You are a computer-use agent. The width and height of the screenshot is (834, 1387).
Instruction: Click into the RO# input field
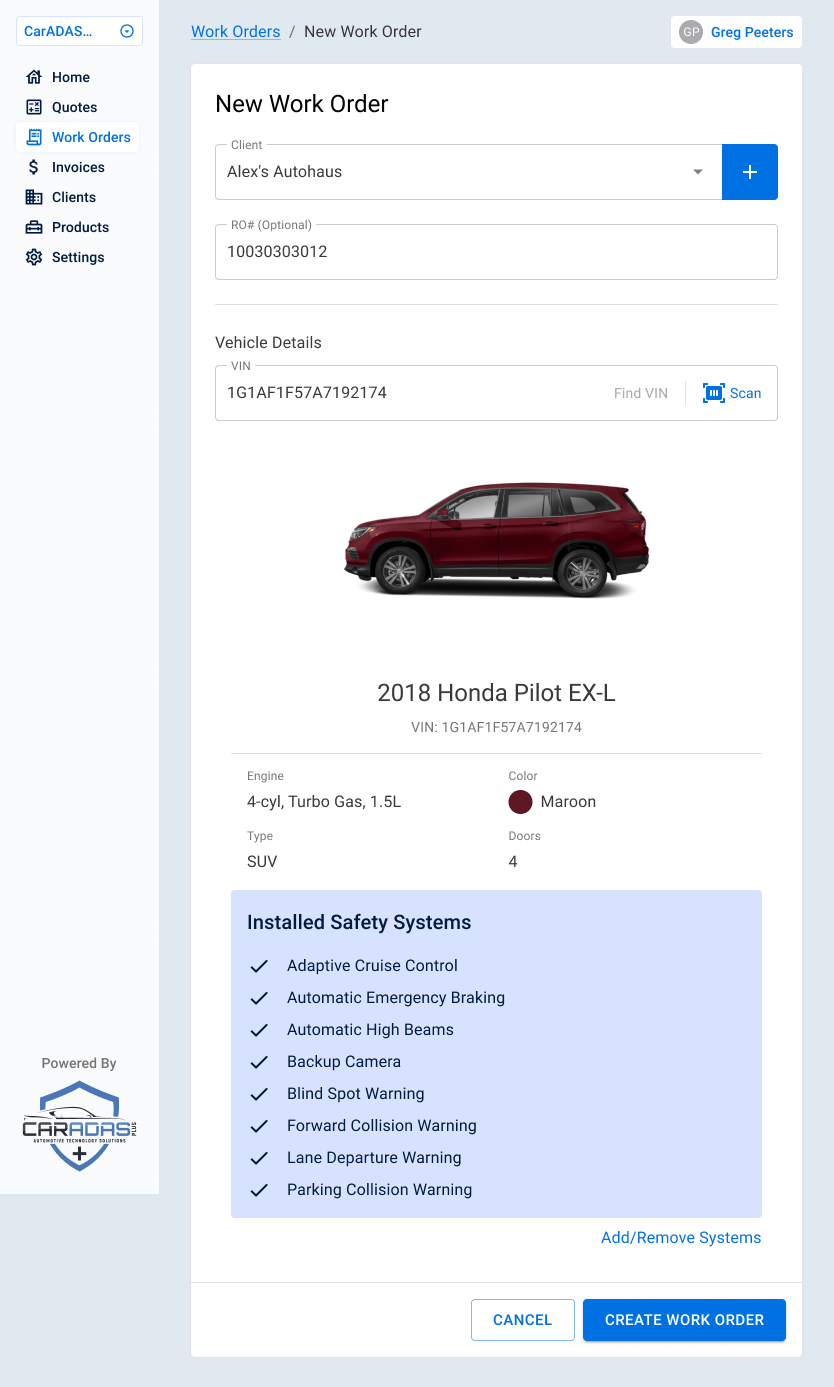pos(495,252)
